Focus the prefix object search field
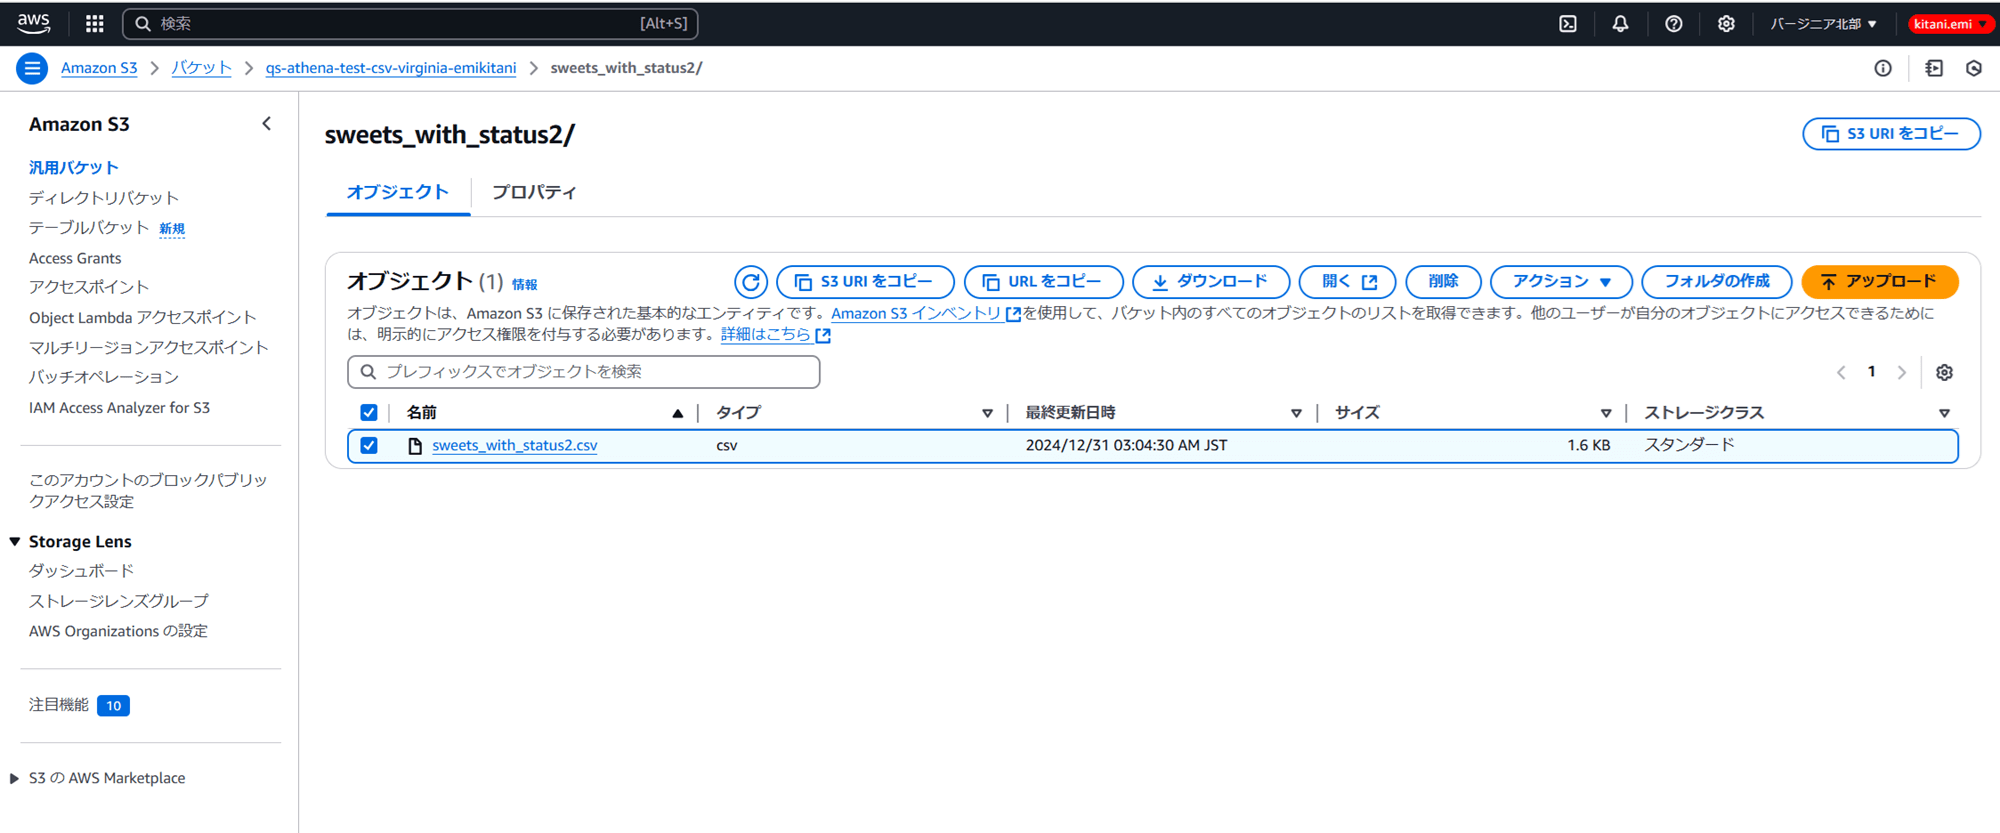 coord(584,372)
